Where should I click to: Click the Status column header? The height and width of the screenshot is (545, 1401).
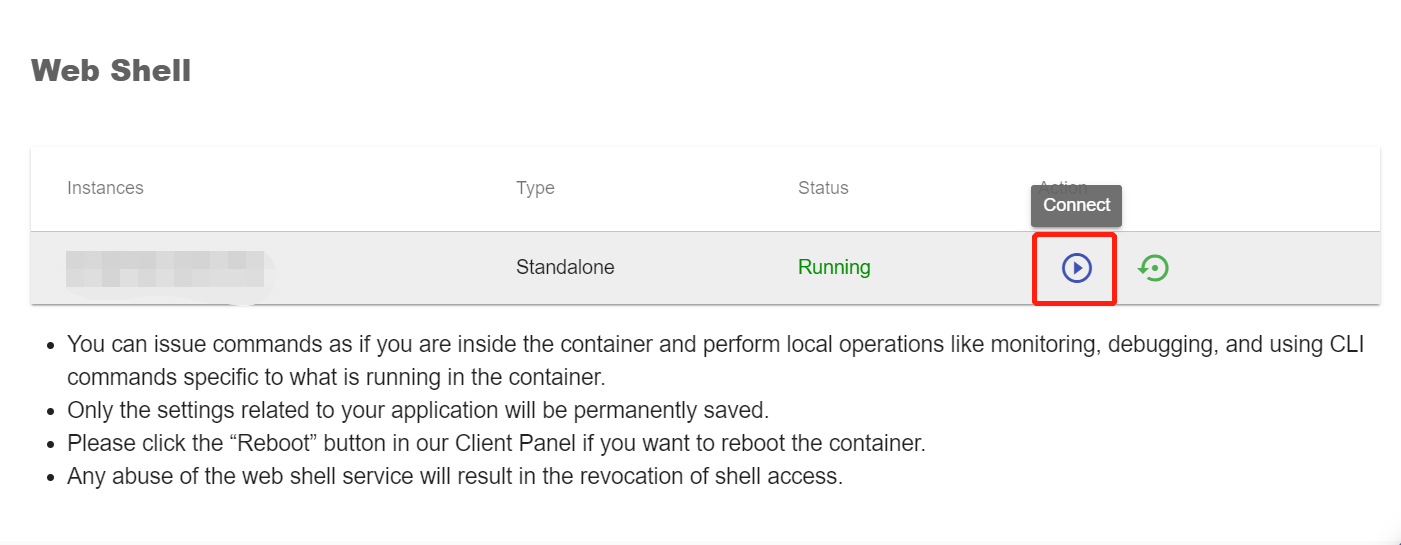(x=823, y=188)
